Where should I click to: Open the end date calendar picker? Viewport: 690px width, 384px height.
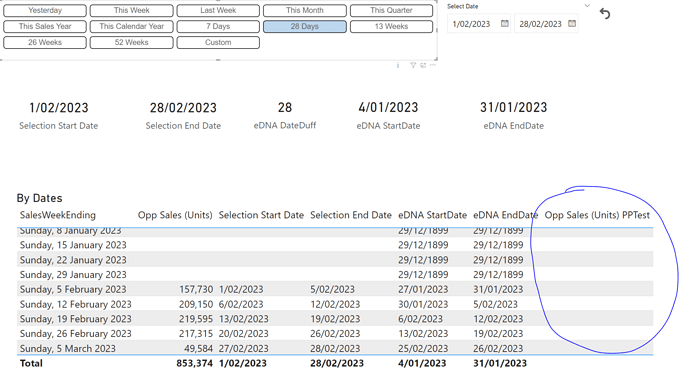click(572, 23)
